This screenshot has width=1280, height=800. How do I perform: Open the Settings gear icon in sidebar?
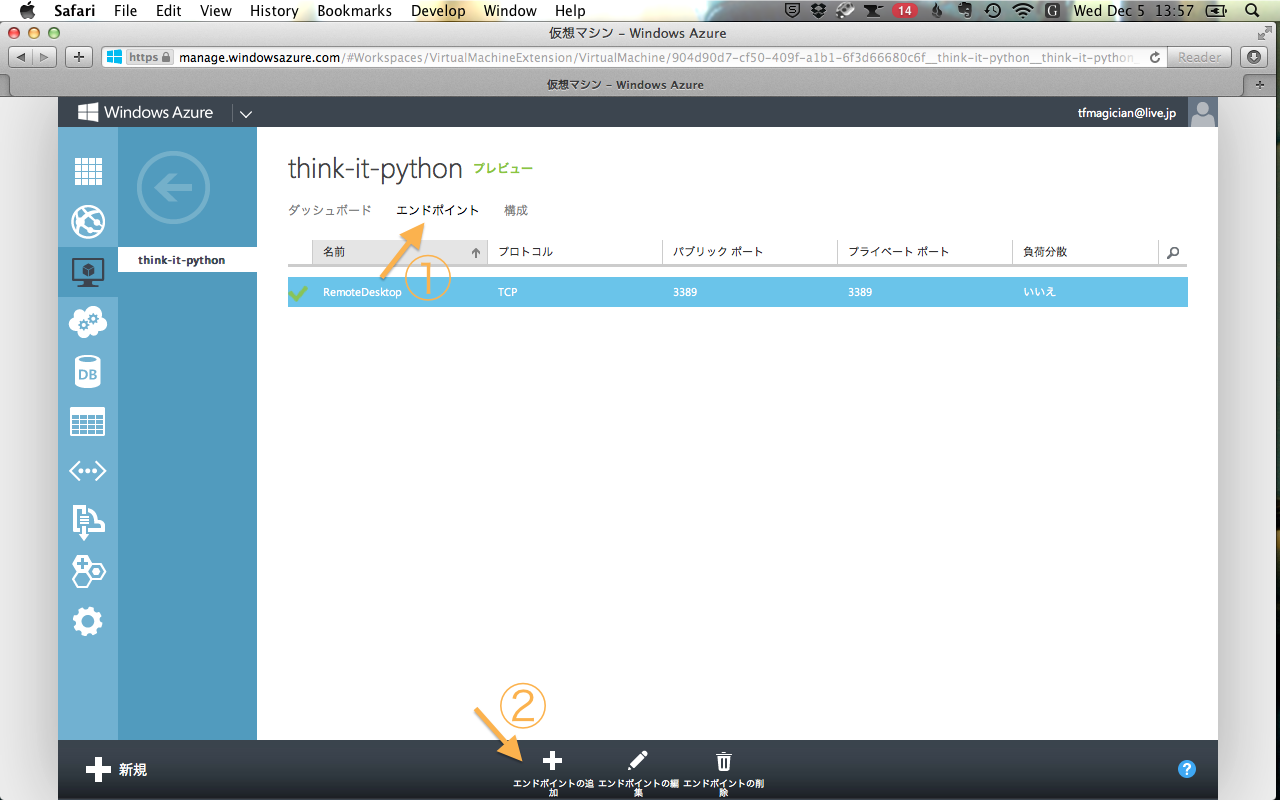(88, 622)
